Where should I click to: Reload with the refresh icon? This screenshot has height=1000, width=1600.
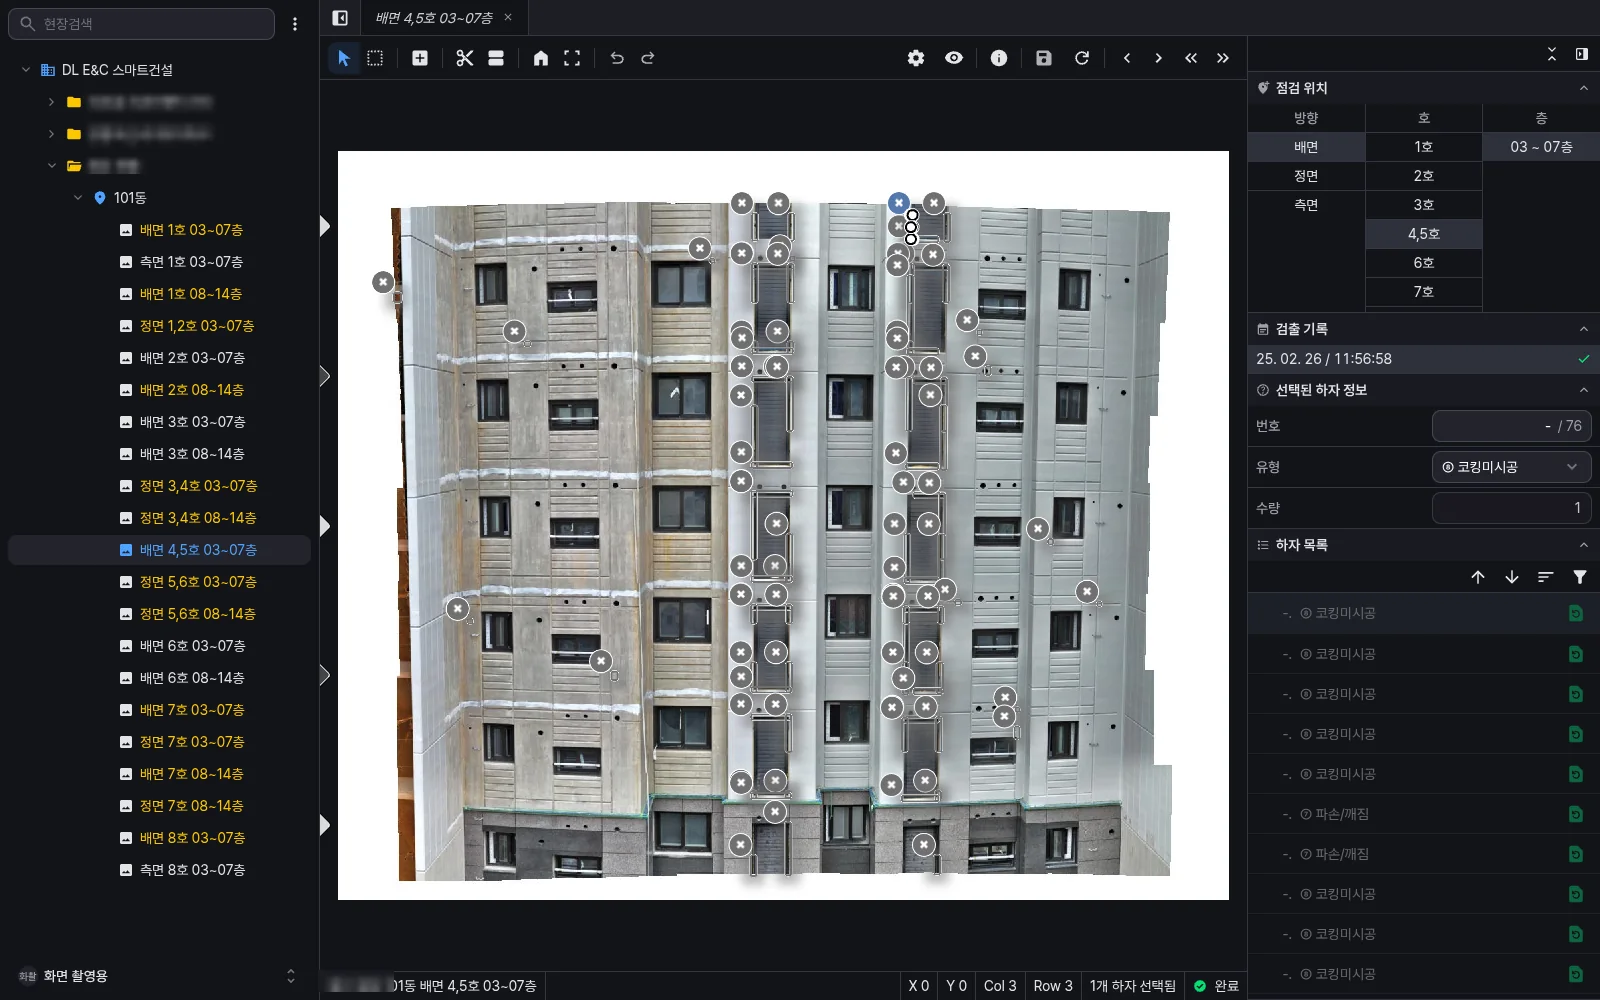click(x=1082, y=58)
